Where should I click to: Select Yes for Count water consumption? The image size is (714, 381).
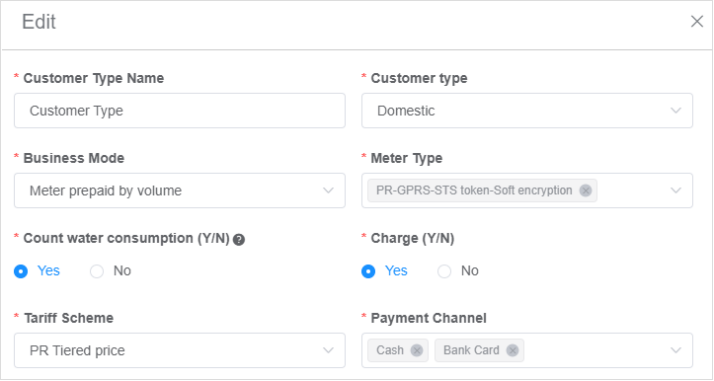click(21, 271)
